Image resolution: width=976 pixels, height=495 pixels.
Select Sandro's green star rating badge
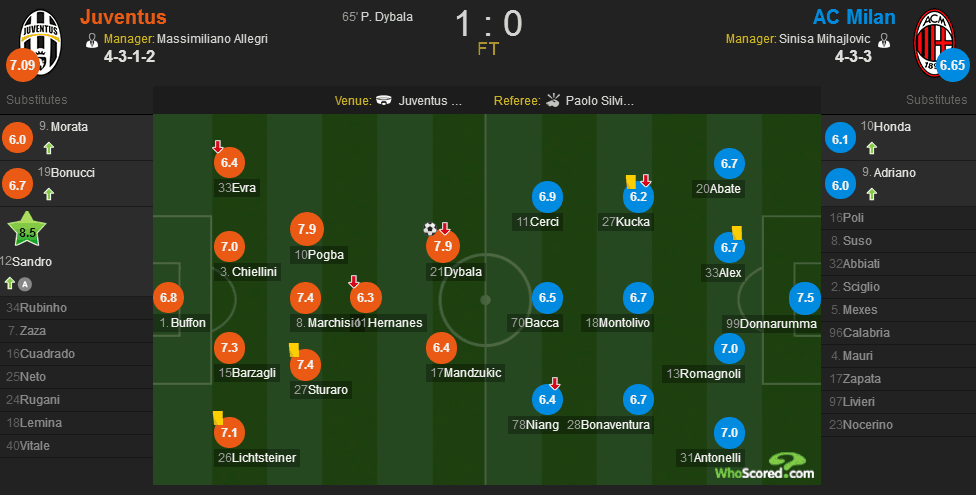[x=27, y=229]
